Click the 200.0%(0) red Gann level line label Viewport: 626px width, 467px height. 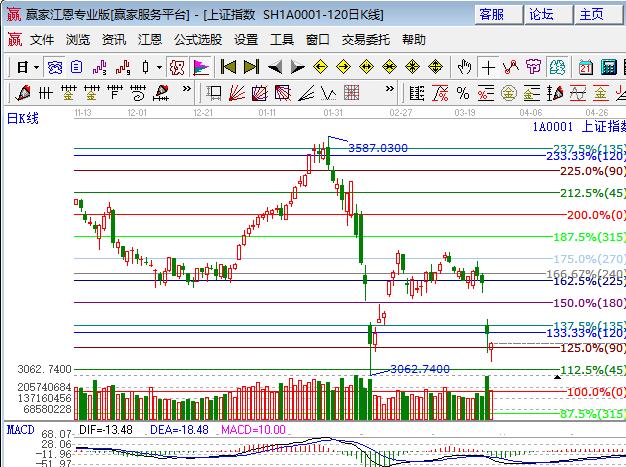[x=595, y=215]
